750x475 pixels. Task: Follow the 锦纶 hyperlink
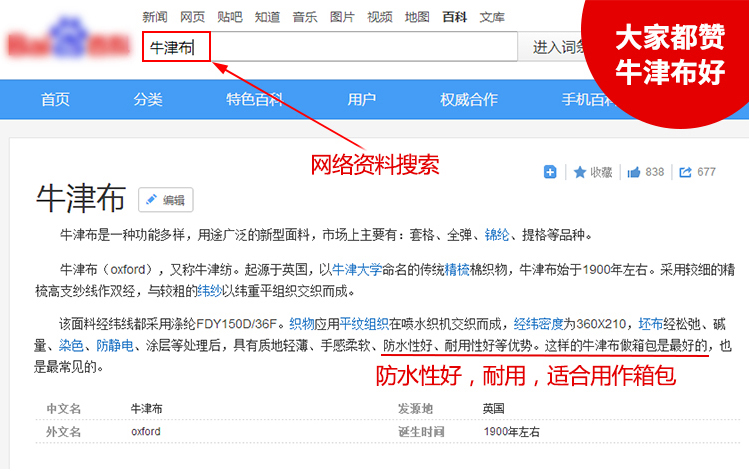(x=497, y=235)
